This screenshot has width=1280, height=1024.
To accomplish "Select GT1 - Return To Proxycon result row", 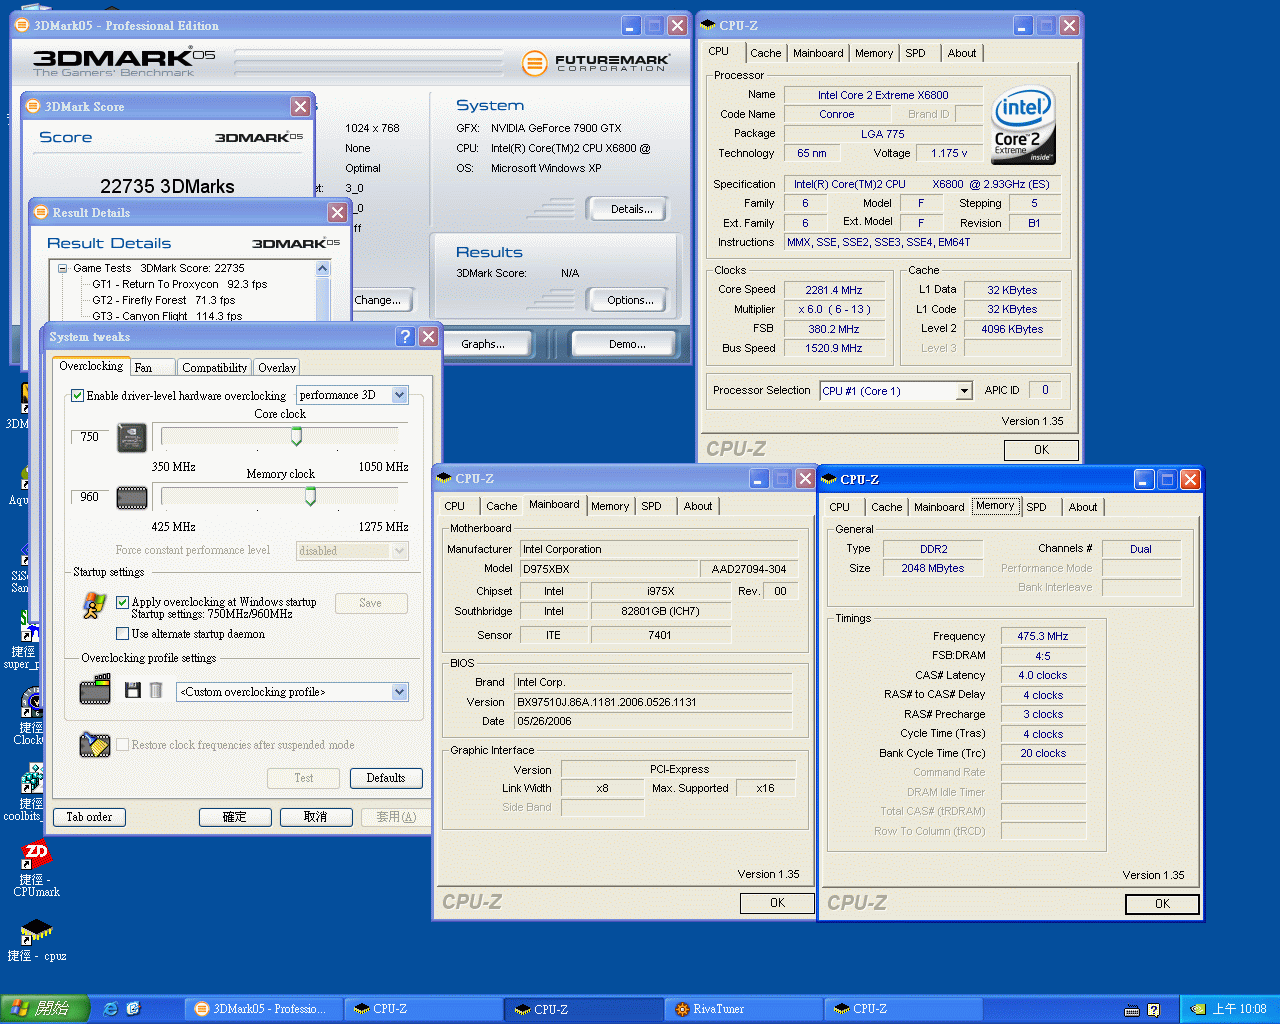I will (x=180, y=284).
